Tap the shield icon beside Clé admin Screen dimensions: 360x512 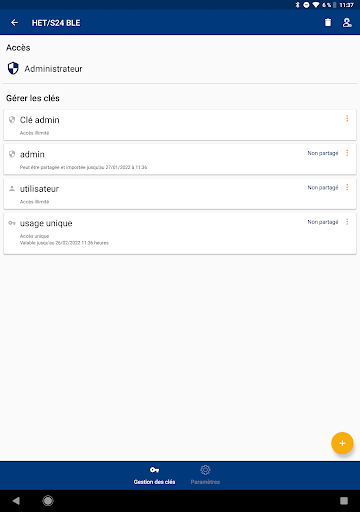point(12,120)
